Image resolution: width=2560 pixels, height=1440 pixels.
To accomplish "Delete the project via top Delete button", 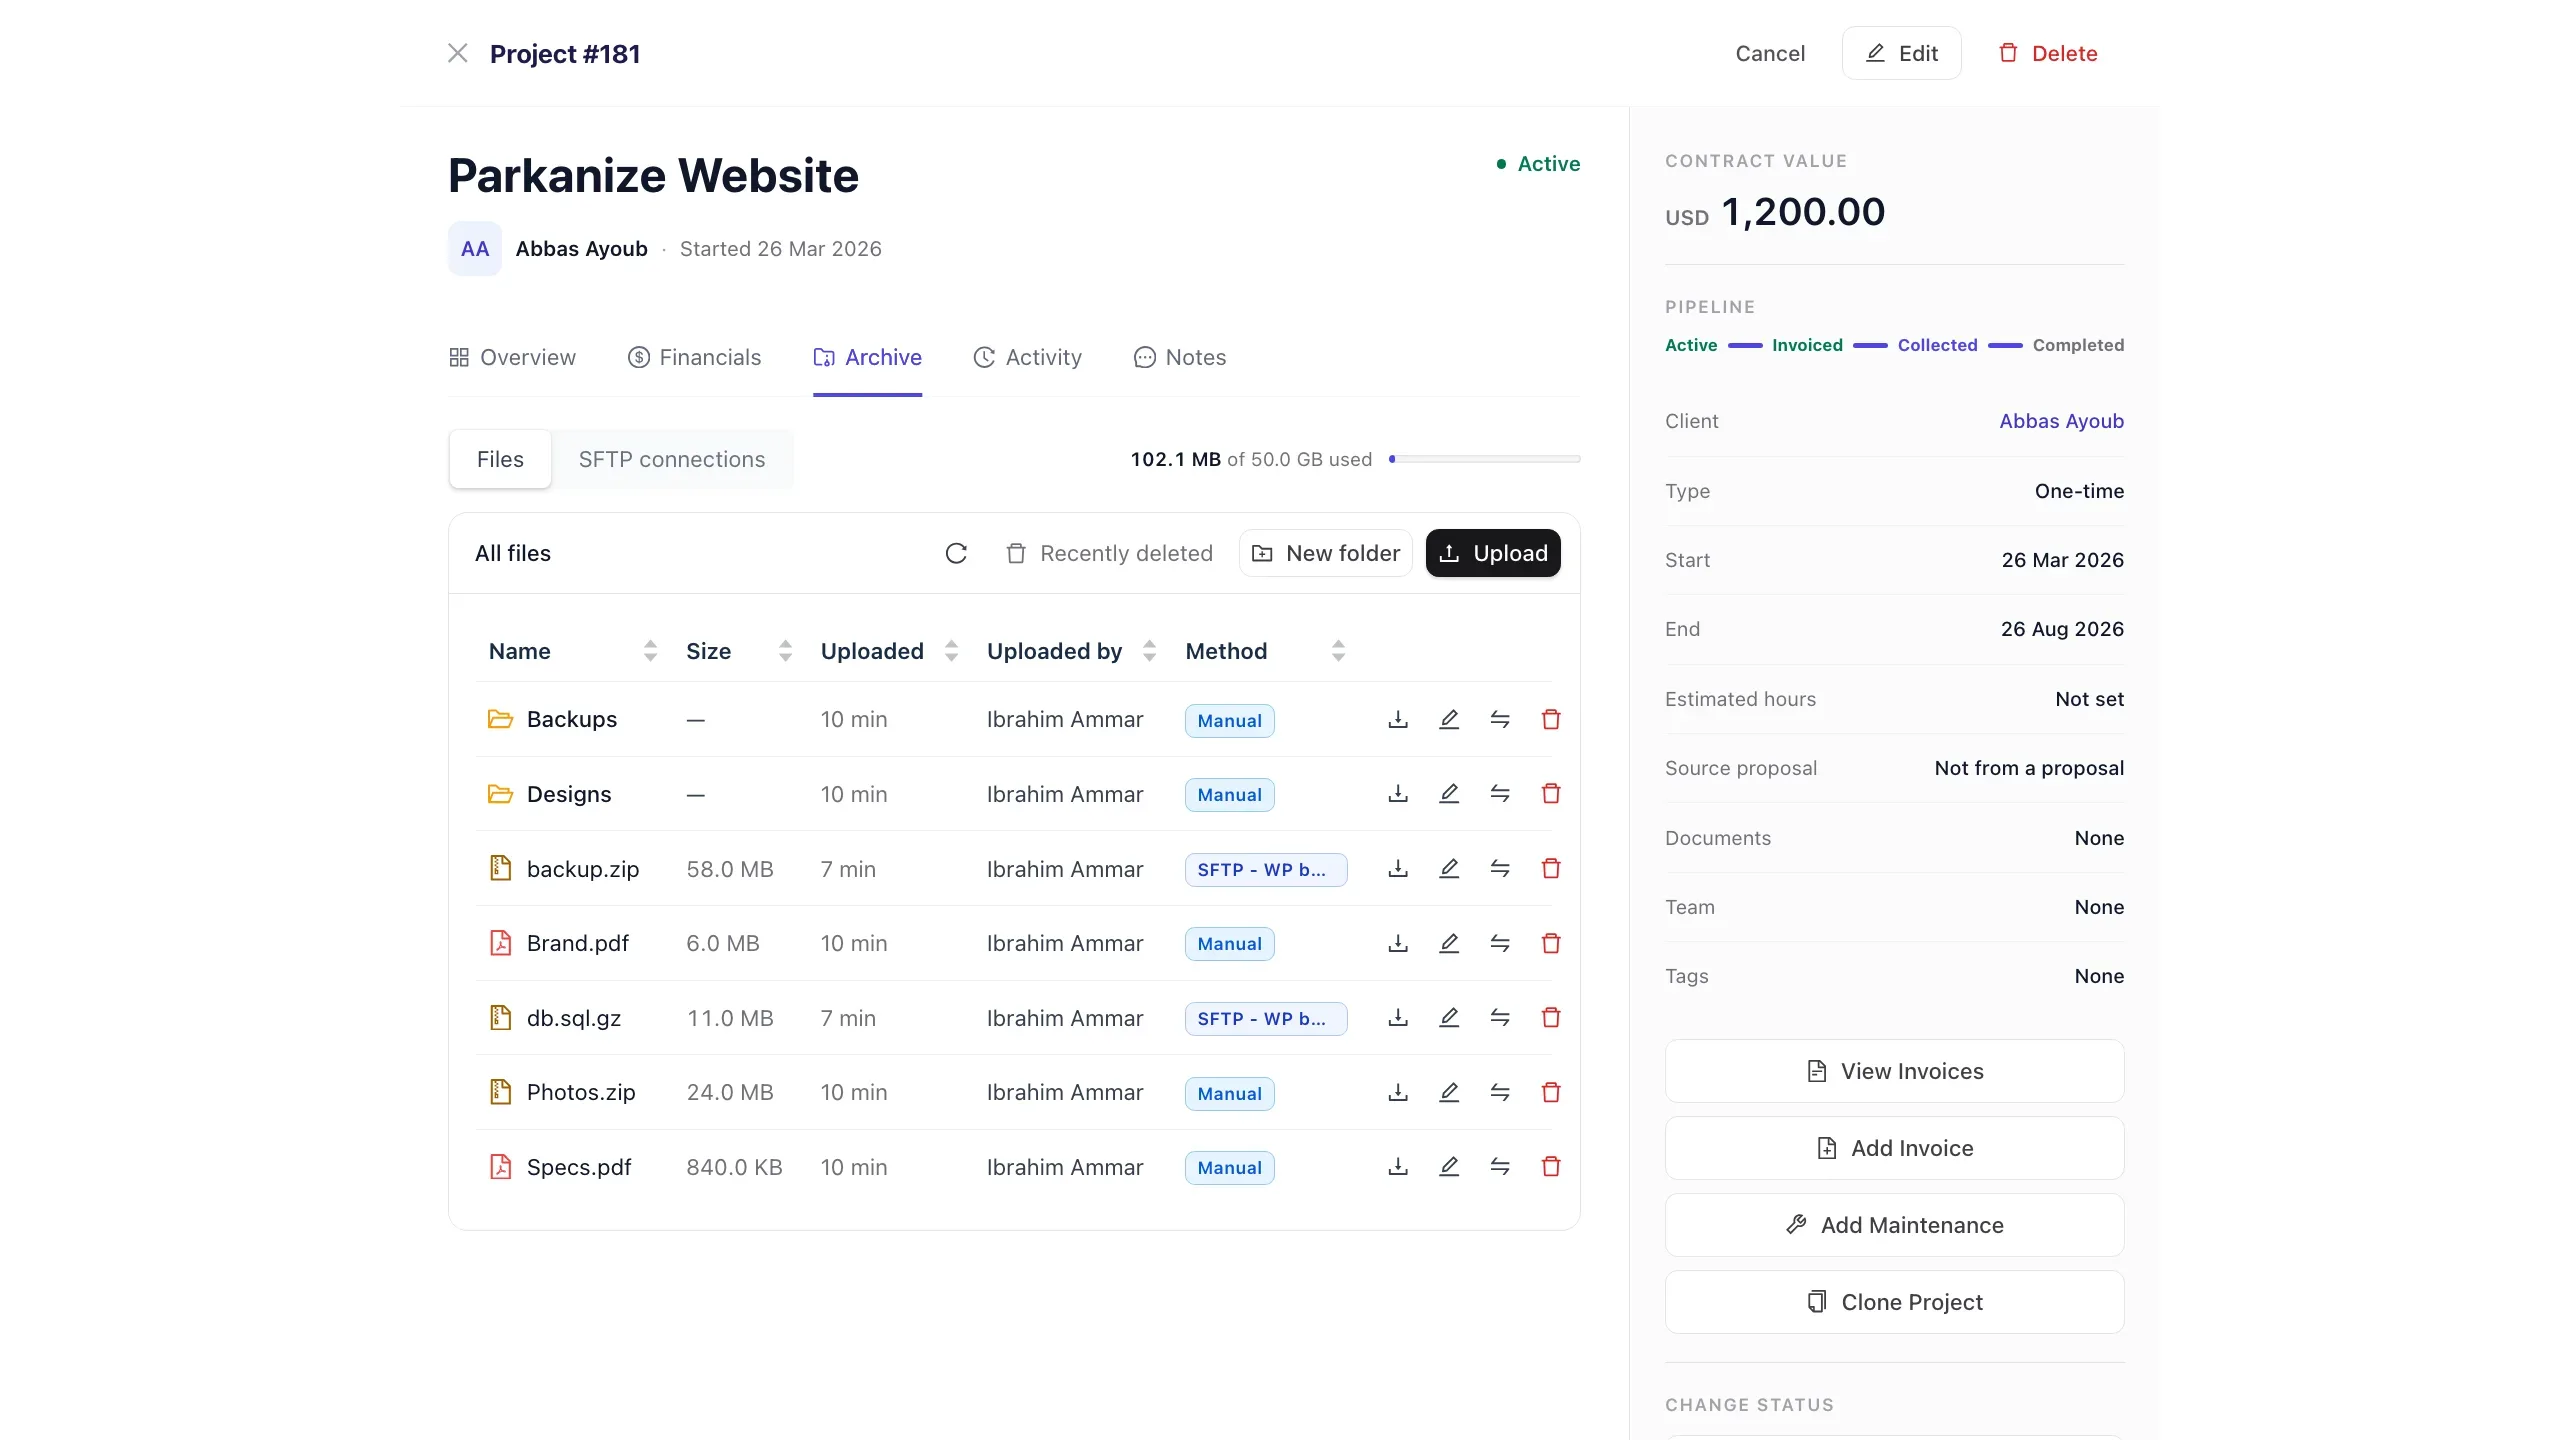I will (2047, 53).
